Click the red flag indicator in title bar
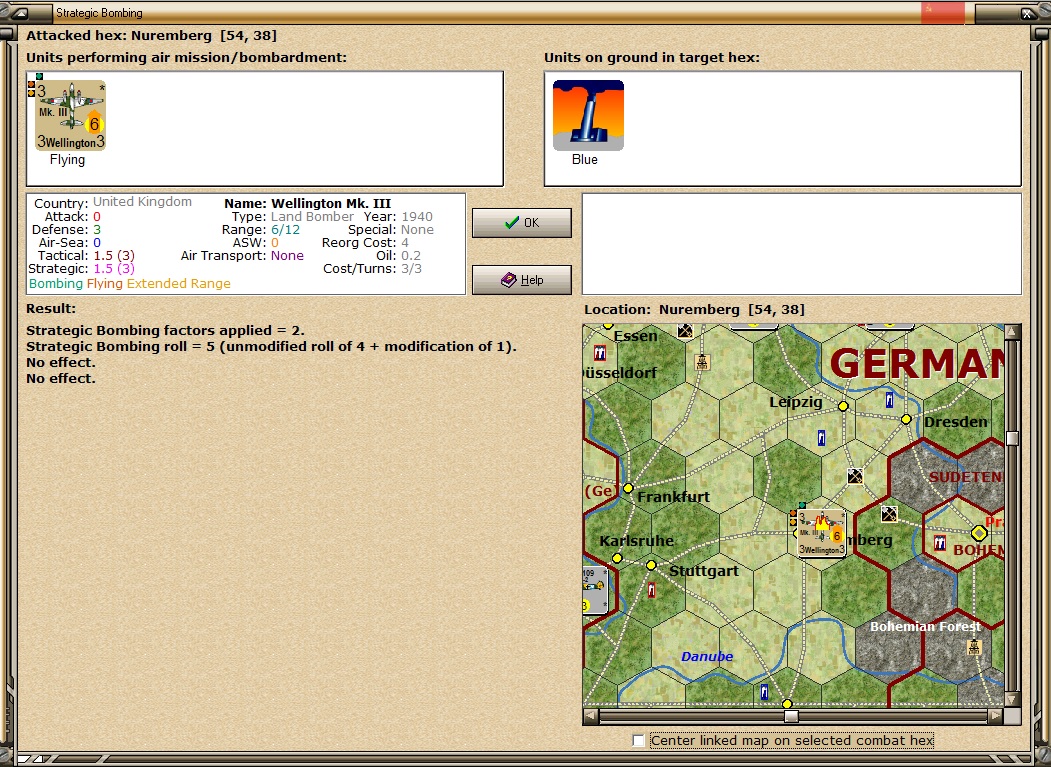The width and height of the screenshot is (1051, 767). coord(942,13)
